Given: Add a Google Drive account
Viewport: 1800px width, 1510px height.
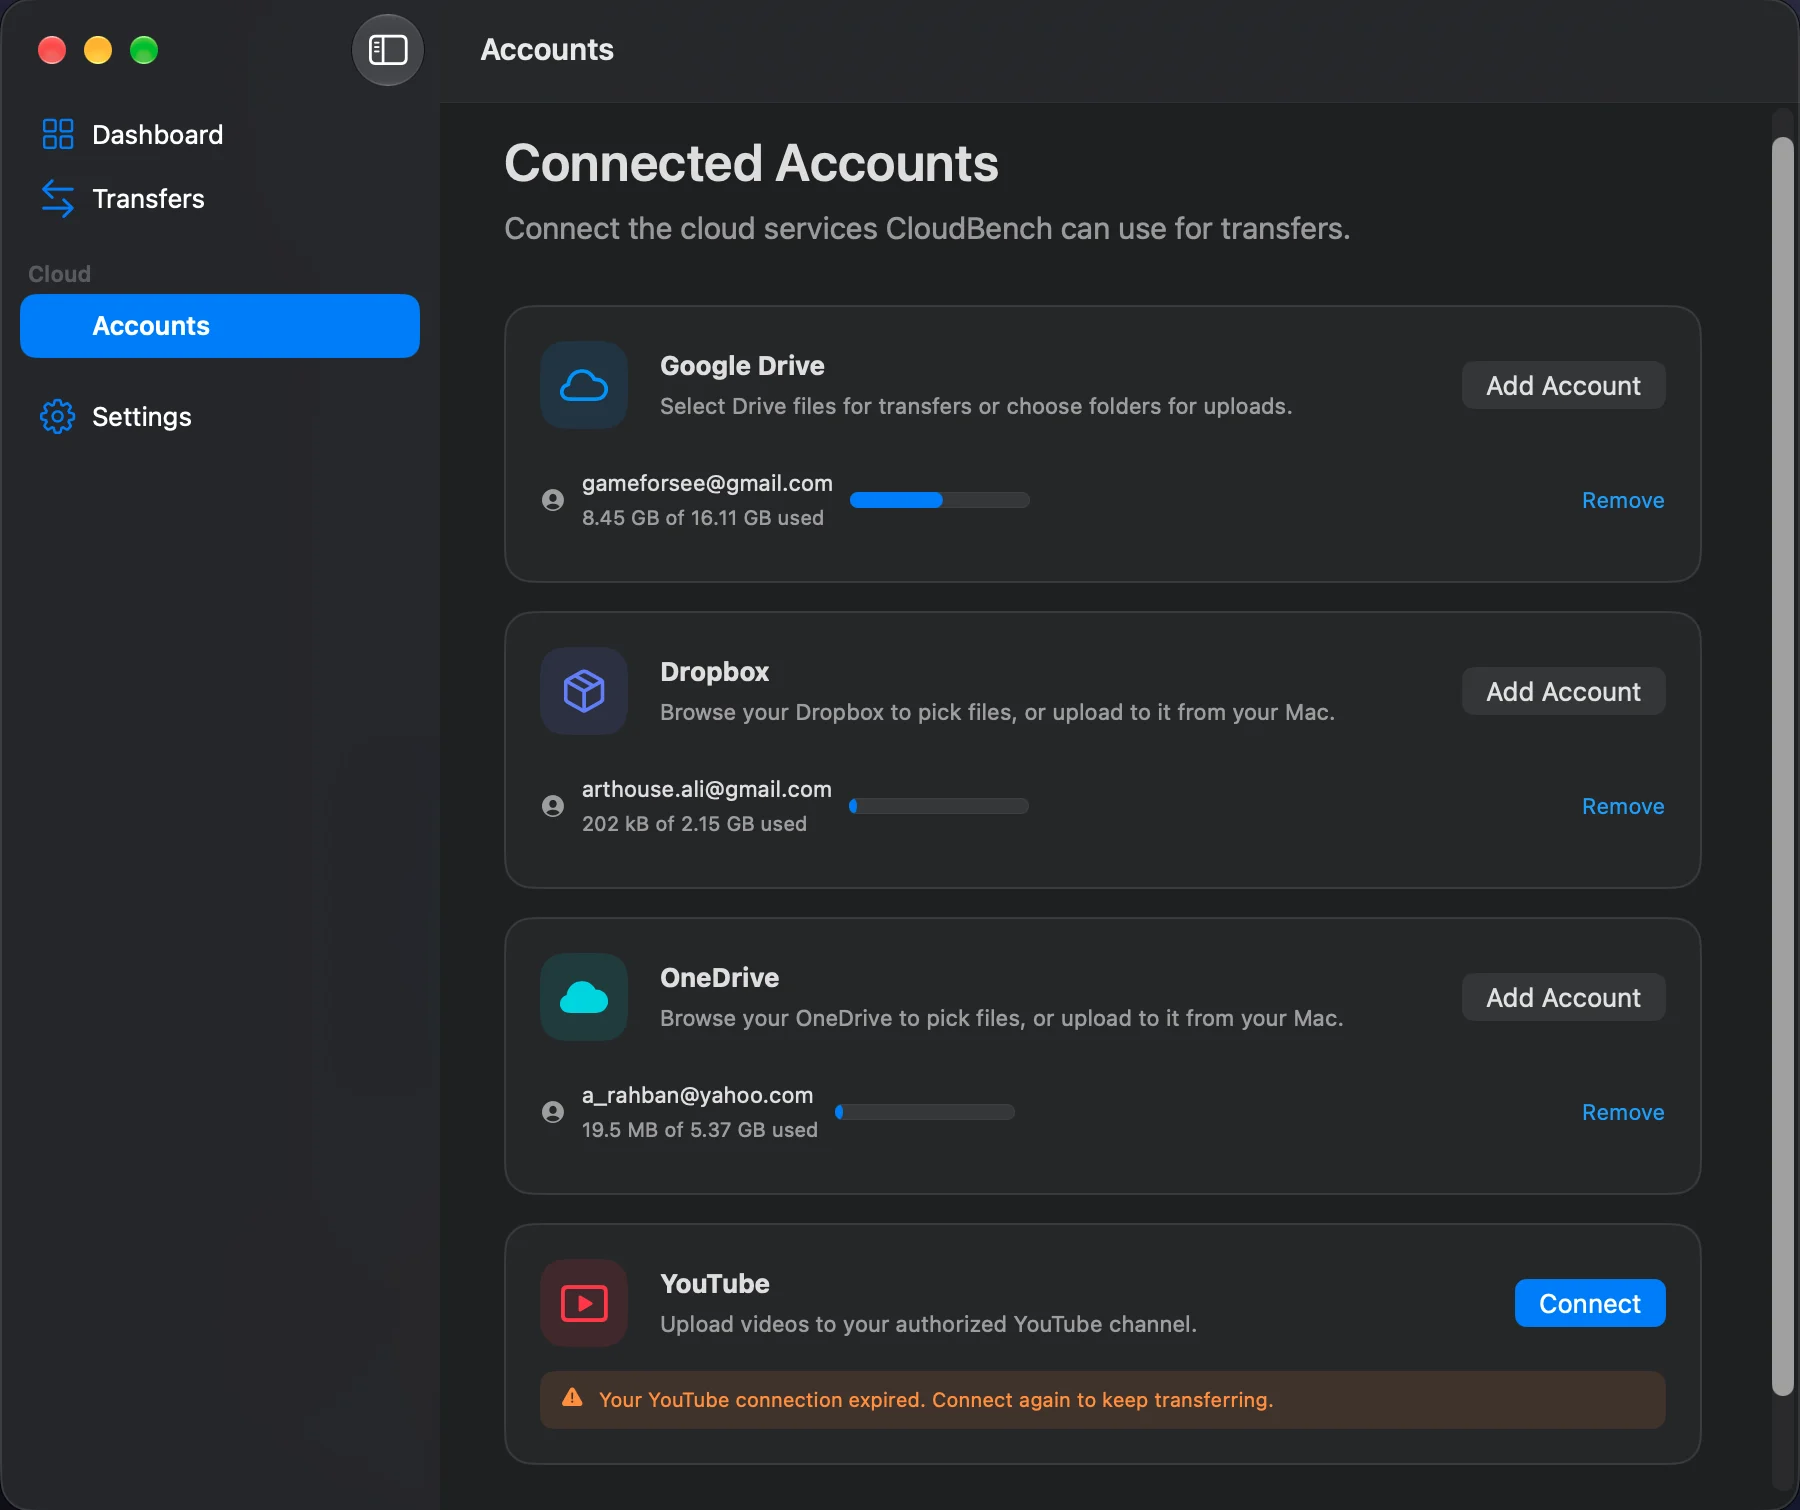Looking at the screenshot, I should [x=1563, y=385].
